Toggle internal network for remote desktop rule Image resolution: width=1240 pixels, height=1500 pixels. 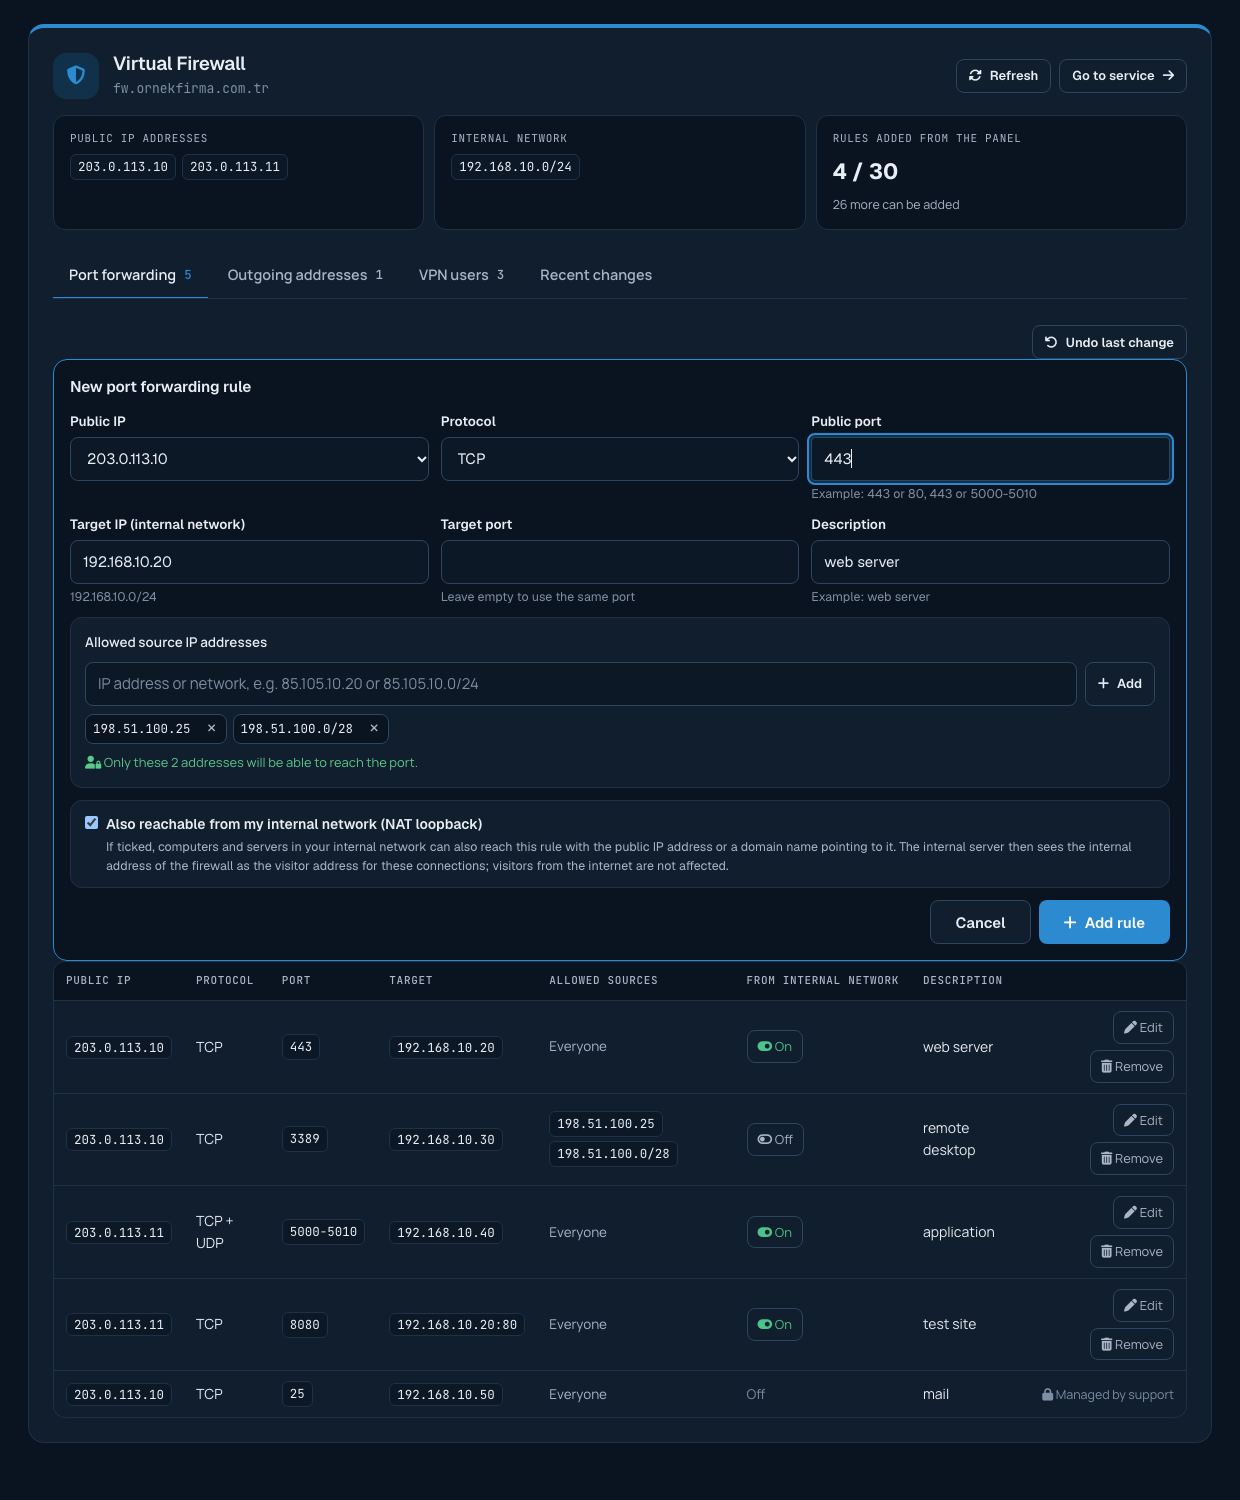point(775,1139)
